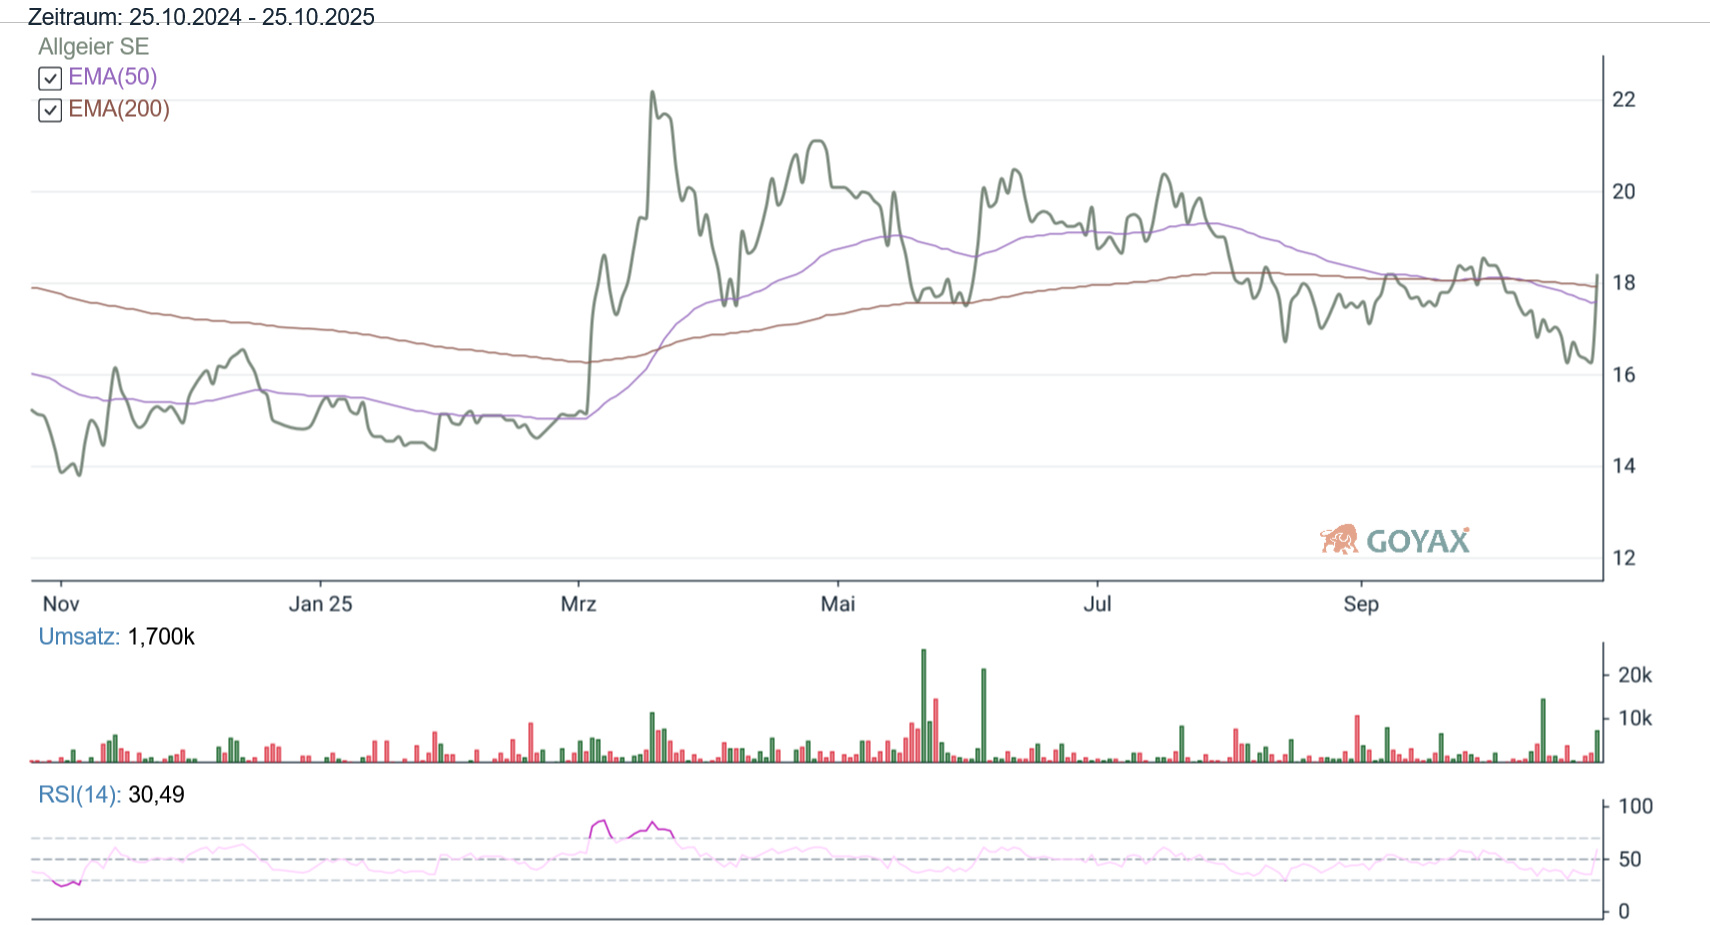Screen dimensions: 1710x925
Task: Click the GOYAX bull logo icon
Action: point(1339,540)
